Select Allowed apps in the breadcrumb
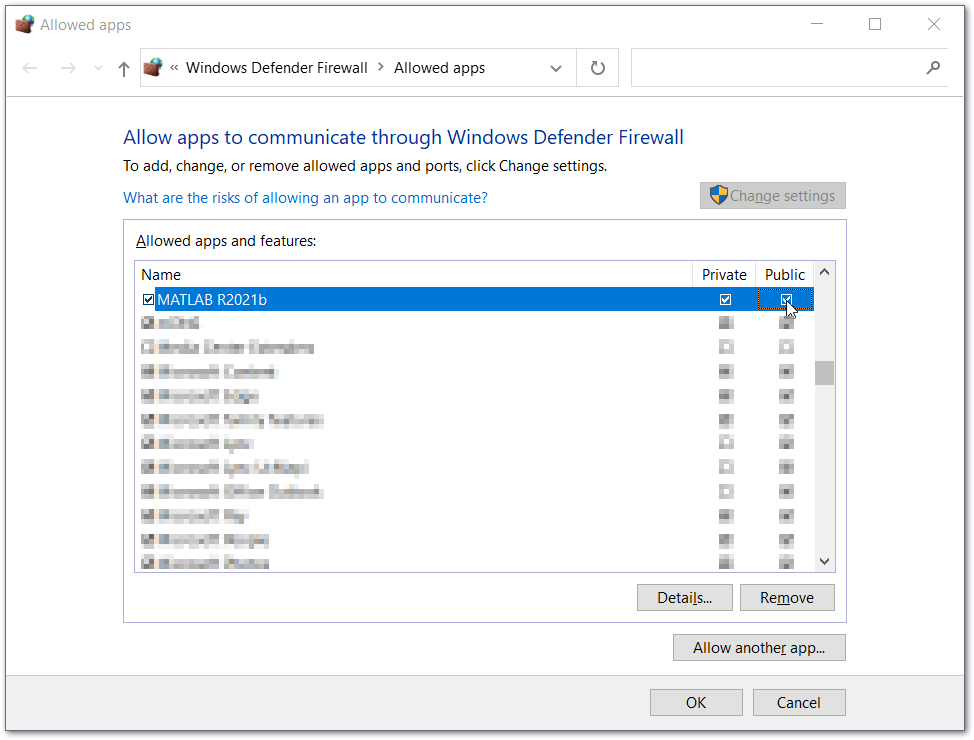 tap(439, 67)
